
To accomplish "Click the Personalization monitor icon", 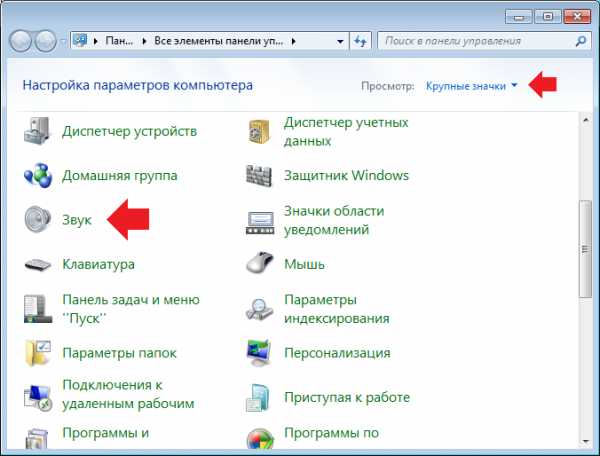I will [x=259, y=353].
